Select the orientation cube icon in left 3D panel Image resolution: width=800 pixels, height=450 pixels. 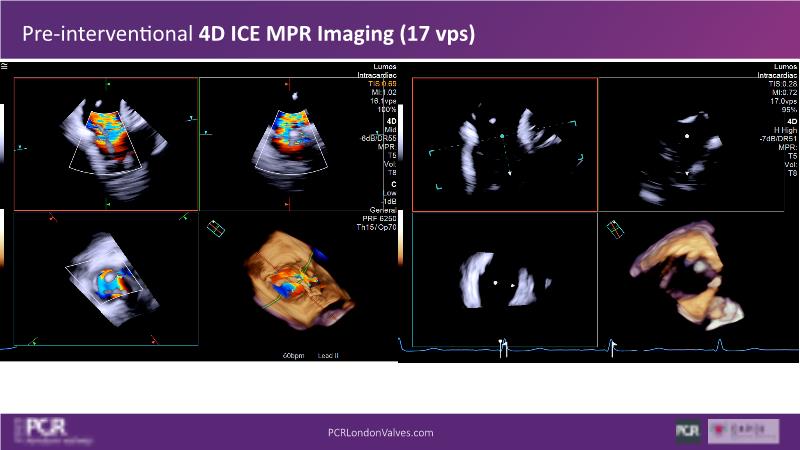pos(215,229)
